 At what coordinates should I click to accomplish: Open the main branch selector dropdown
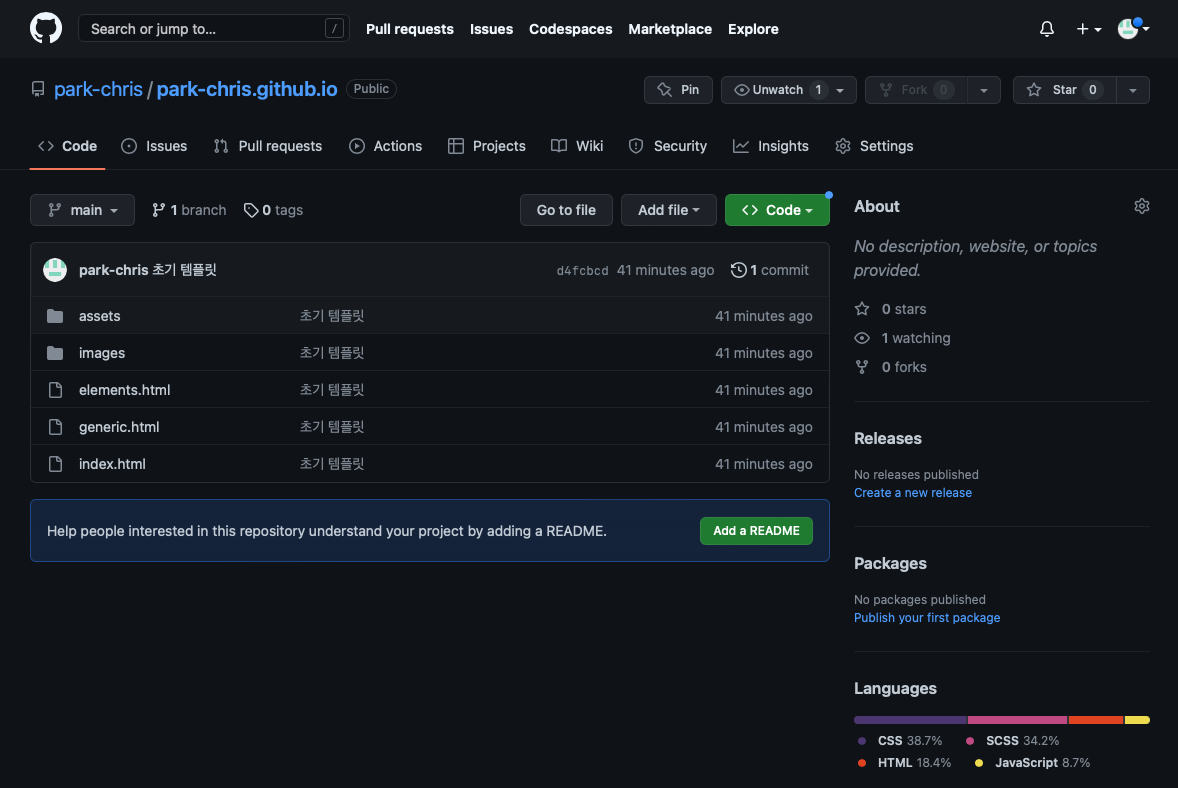click(x=83, y=210)
